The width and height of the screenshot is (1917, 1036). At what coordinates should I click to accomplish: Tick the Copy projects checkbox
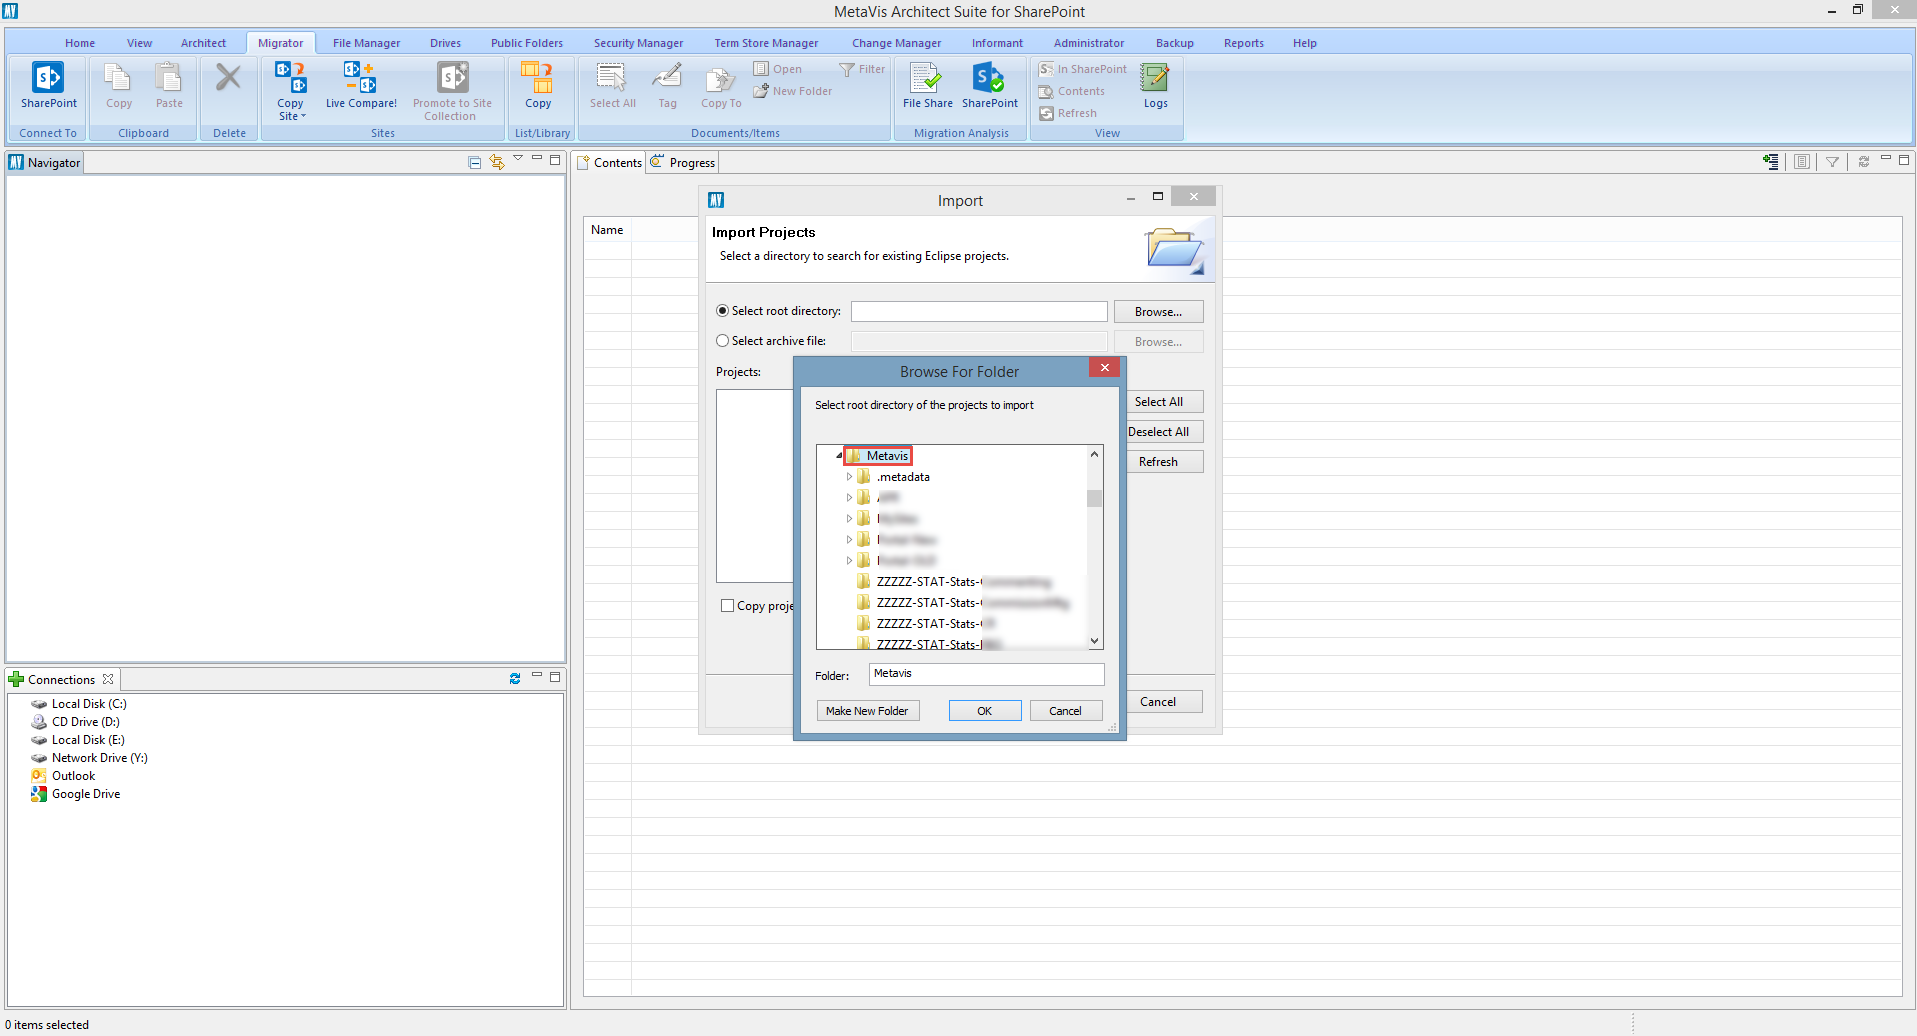pyautogui.click(x=728, y=605)
